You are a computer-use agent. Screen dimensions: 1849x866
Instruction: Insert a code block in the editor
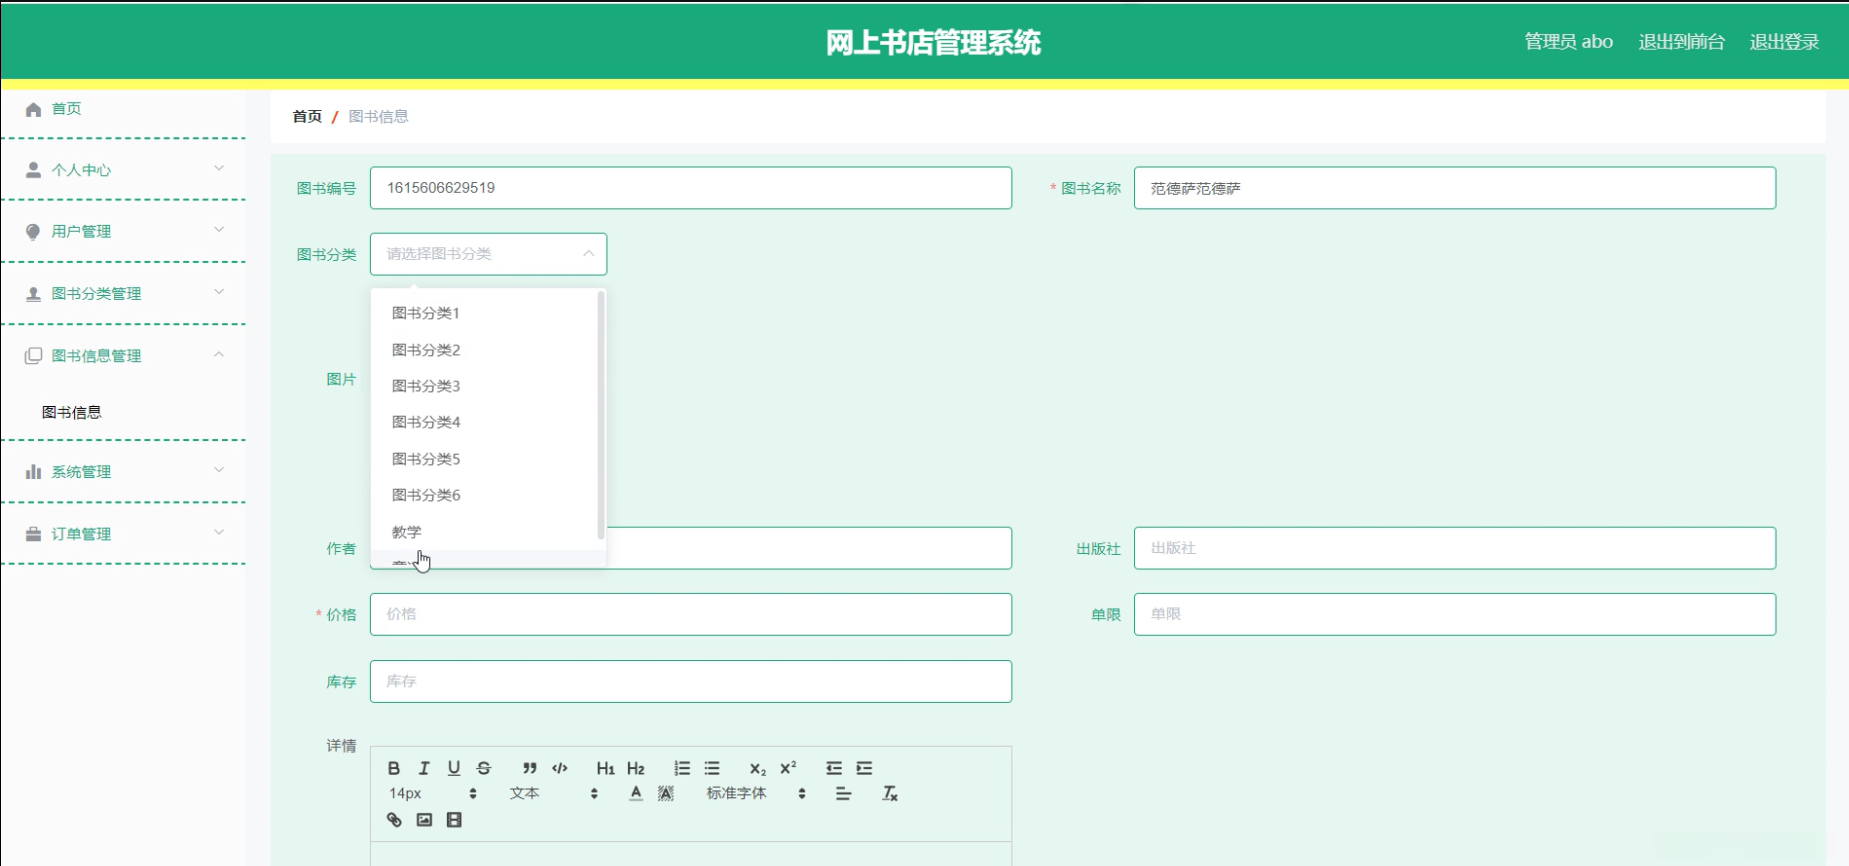pos(560,768)
